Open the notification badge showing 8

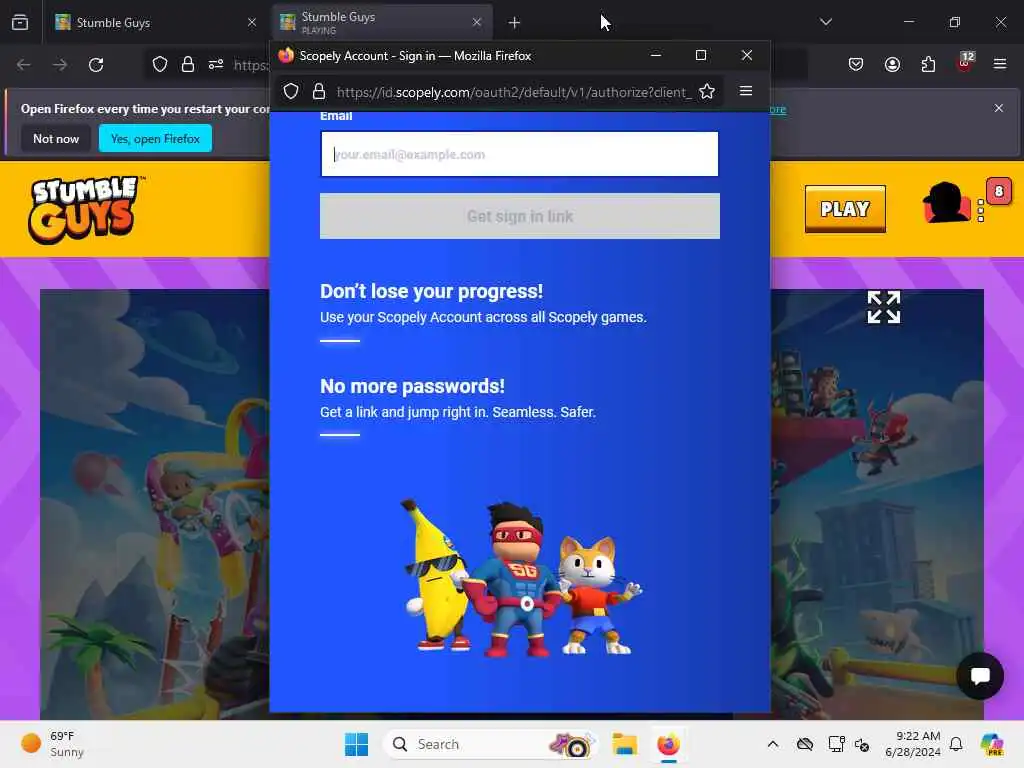tap(999, 191)
